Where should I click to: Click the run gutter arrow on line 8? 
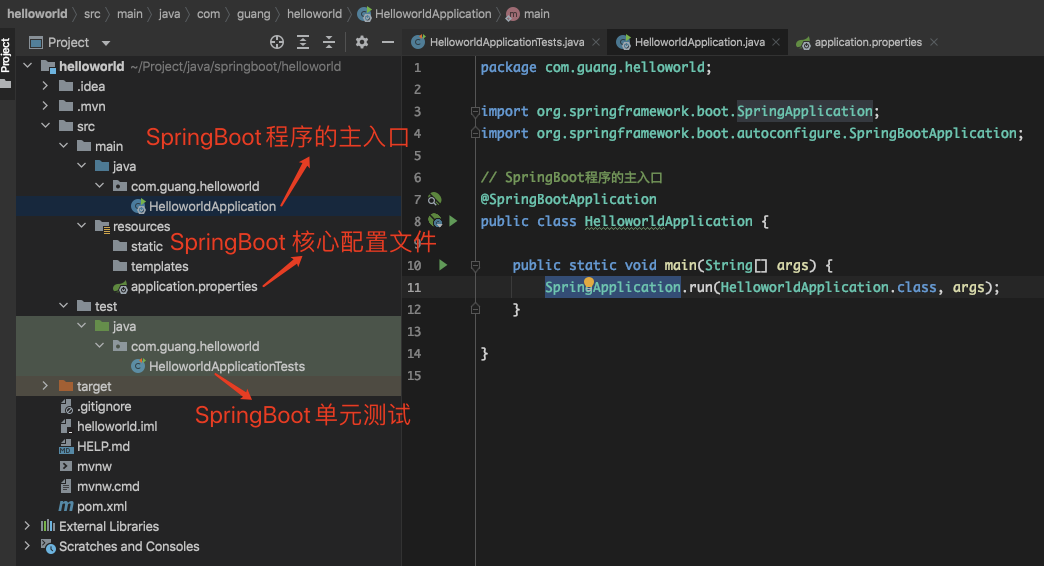[453, 220]
